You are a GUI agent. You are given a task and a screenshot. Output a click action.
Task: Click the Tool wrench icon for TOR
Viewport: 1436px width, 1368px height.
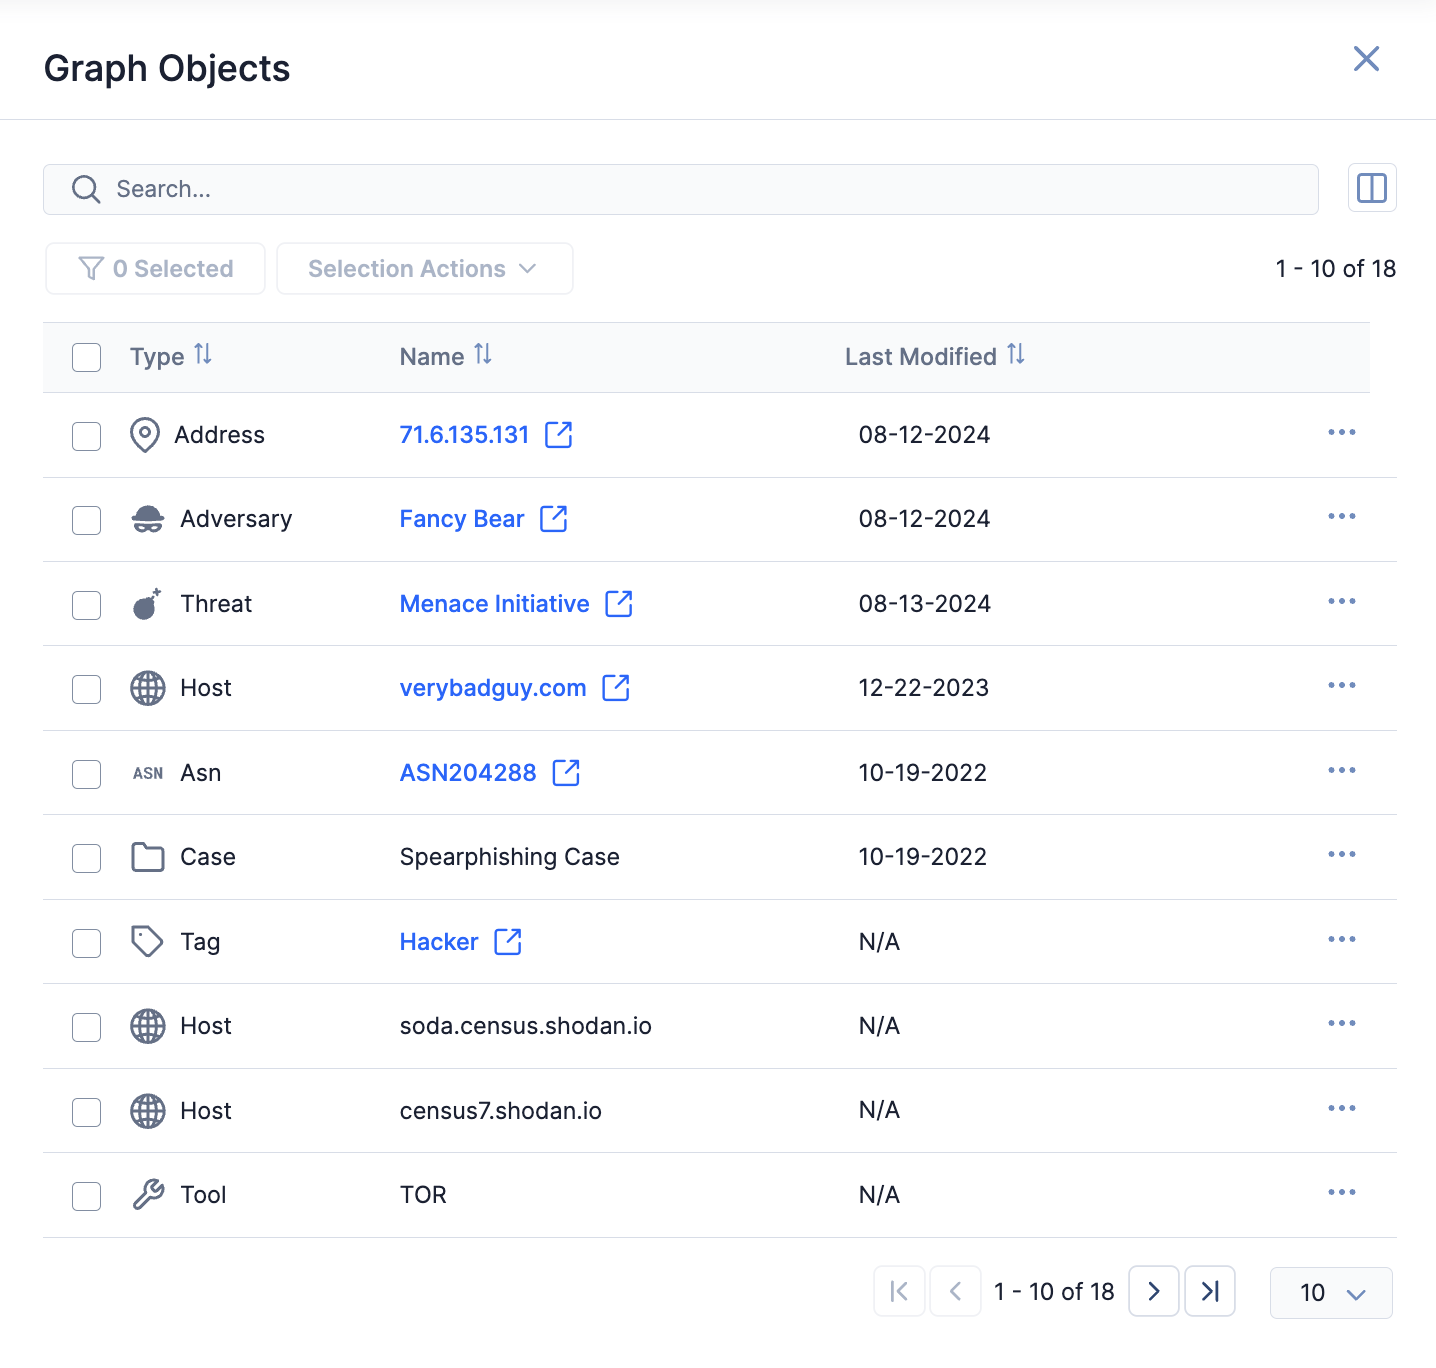tap(147, 1195)
